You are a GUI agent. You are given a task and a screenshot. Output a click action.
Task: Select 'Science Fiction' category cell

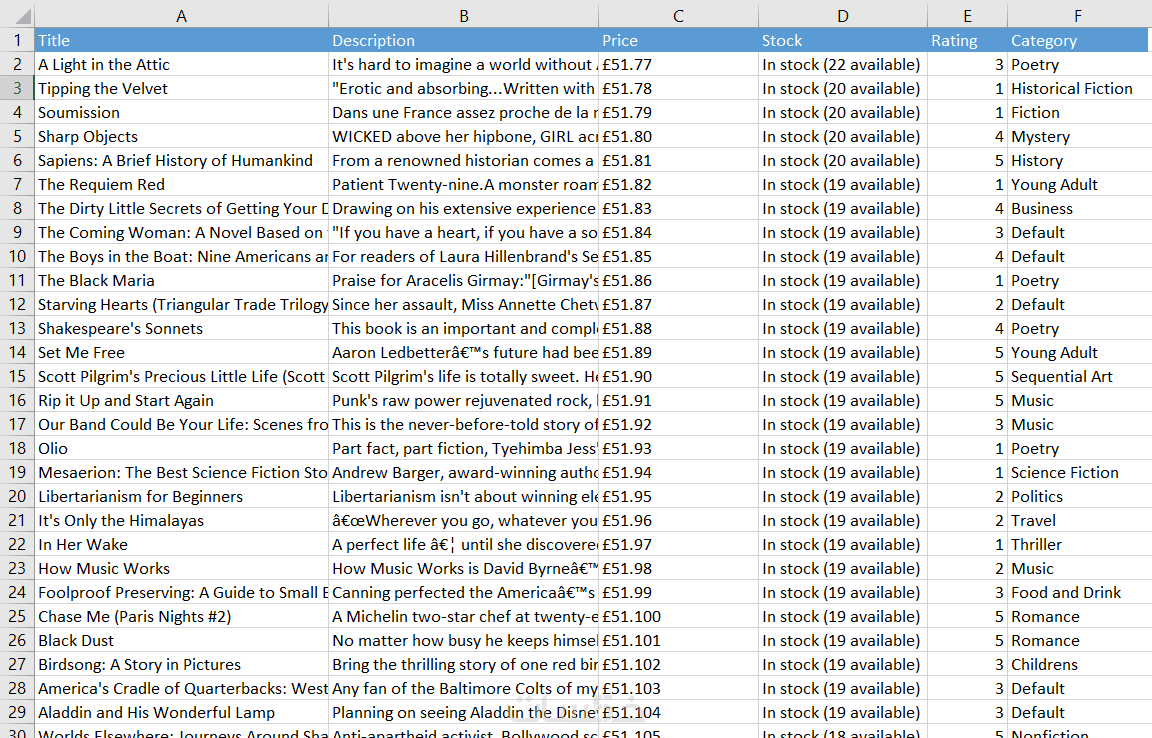pyautogui.click(x=1078, y=473)
